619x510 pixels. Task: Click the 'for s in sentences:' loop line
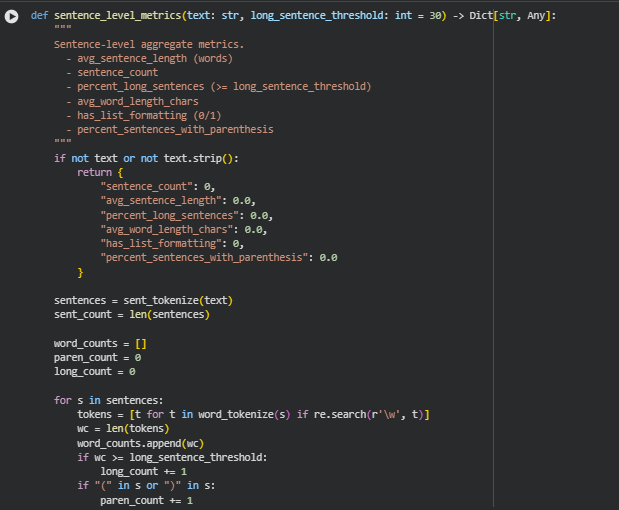click(x=108, y=400)
